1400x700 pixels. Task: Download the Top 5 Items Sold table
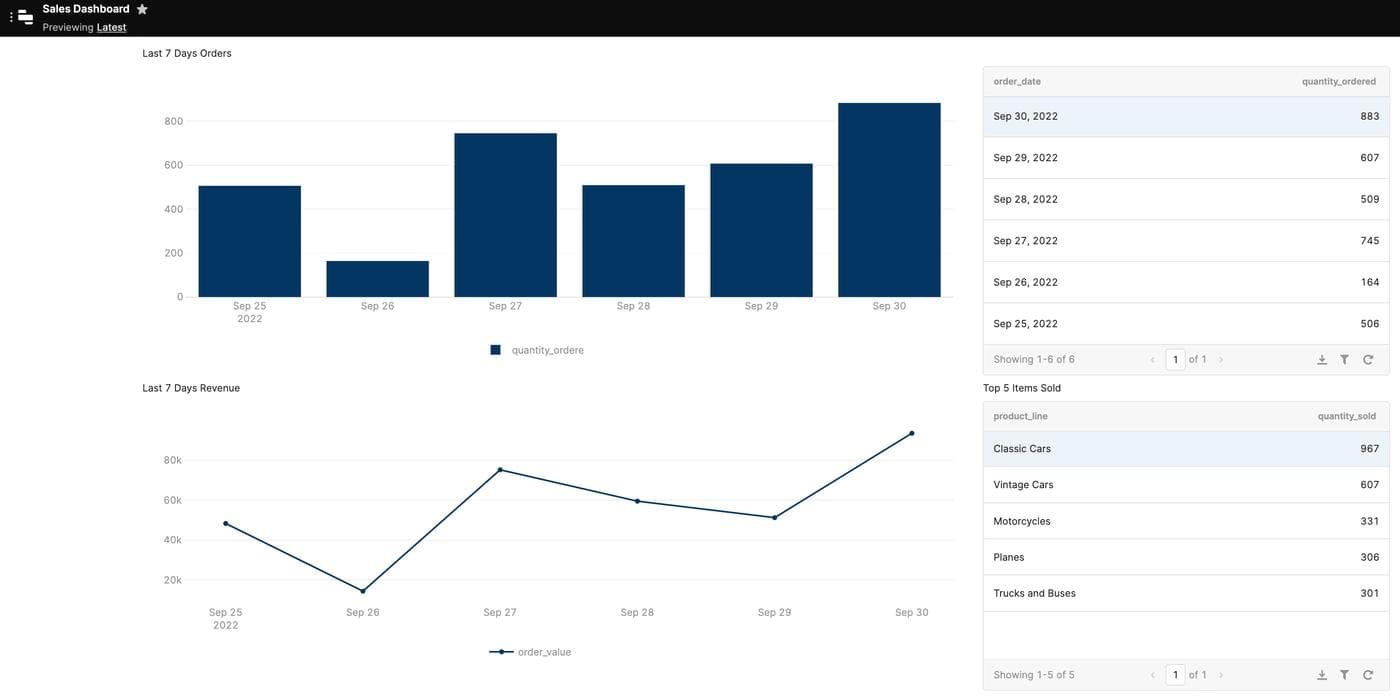(x=1321, y=676)
